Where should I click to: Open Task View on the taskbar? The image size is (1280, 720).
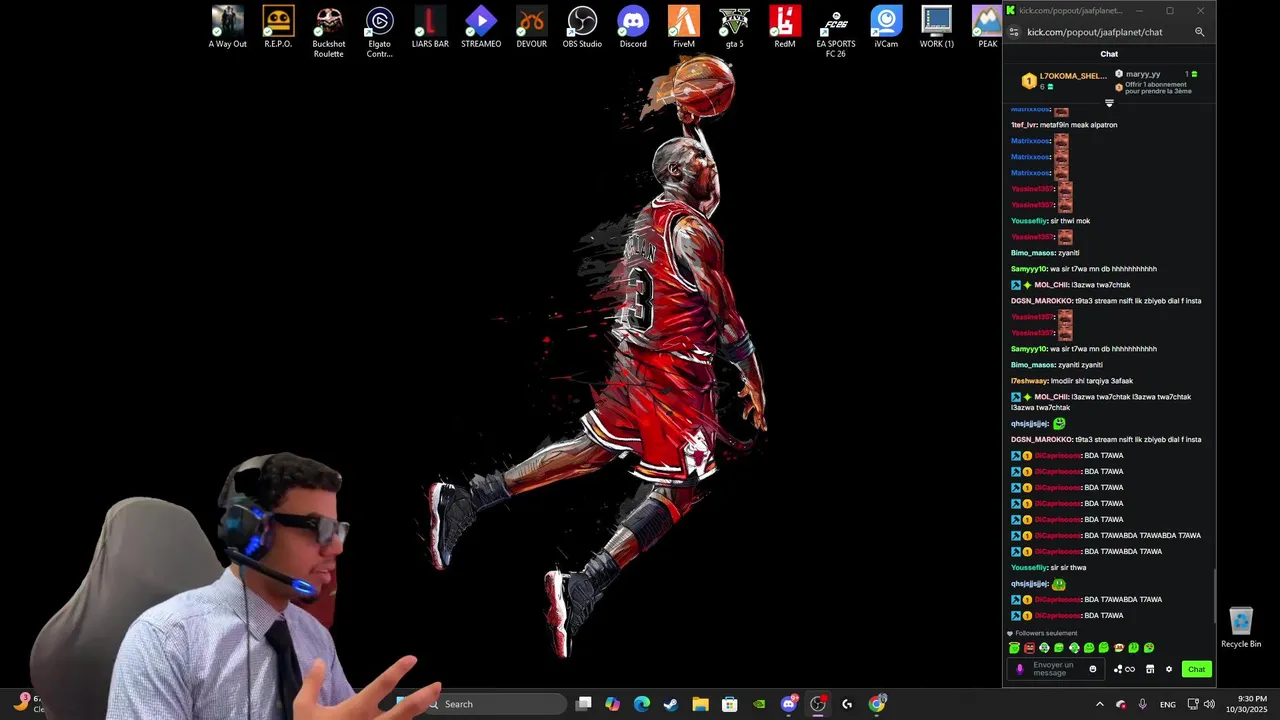coord(584,704)
